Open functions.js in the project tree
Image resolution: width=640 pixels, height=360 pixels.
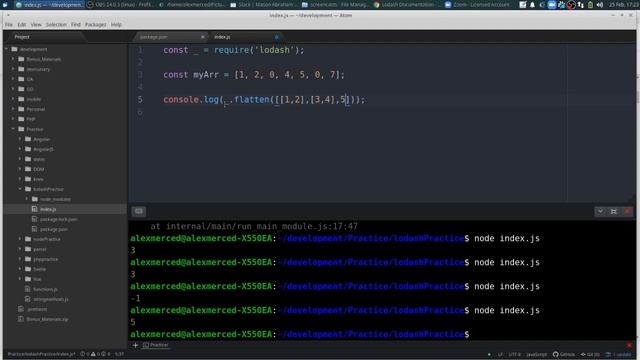tap(45, 289)
